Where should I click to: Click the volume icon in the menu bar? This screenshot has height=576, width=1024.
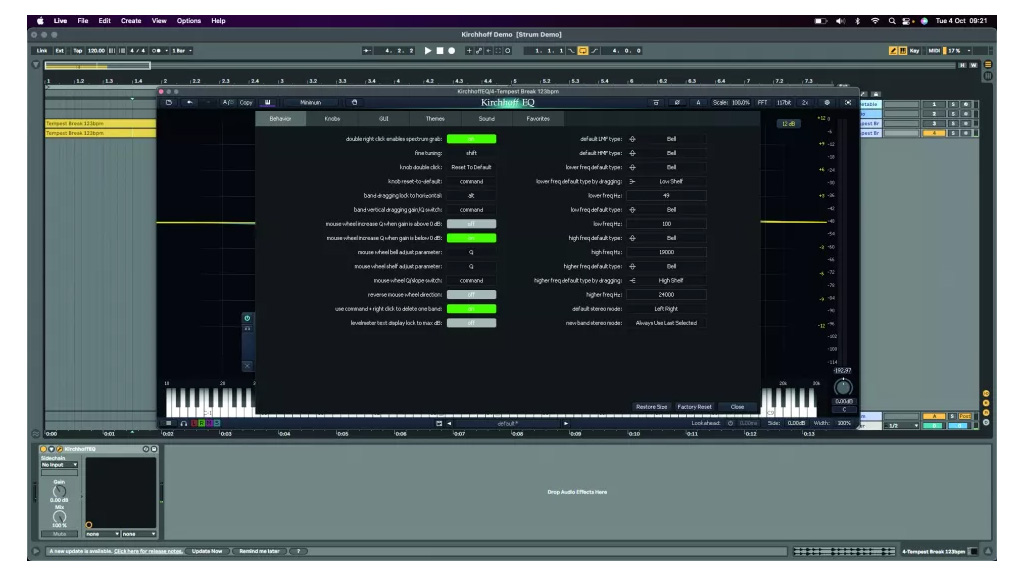tap(840, 21)
